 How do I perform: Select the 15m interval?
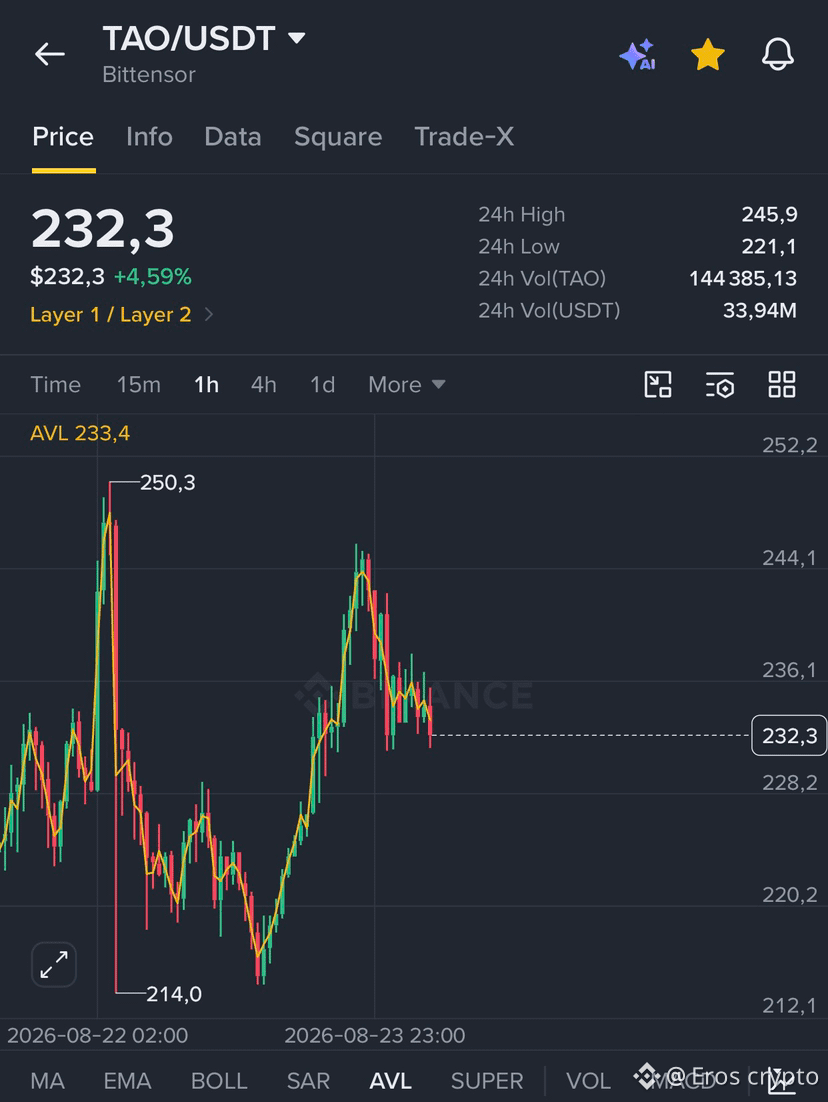click(138, 384)
